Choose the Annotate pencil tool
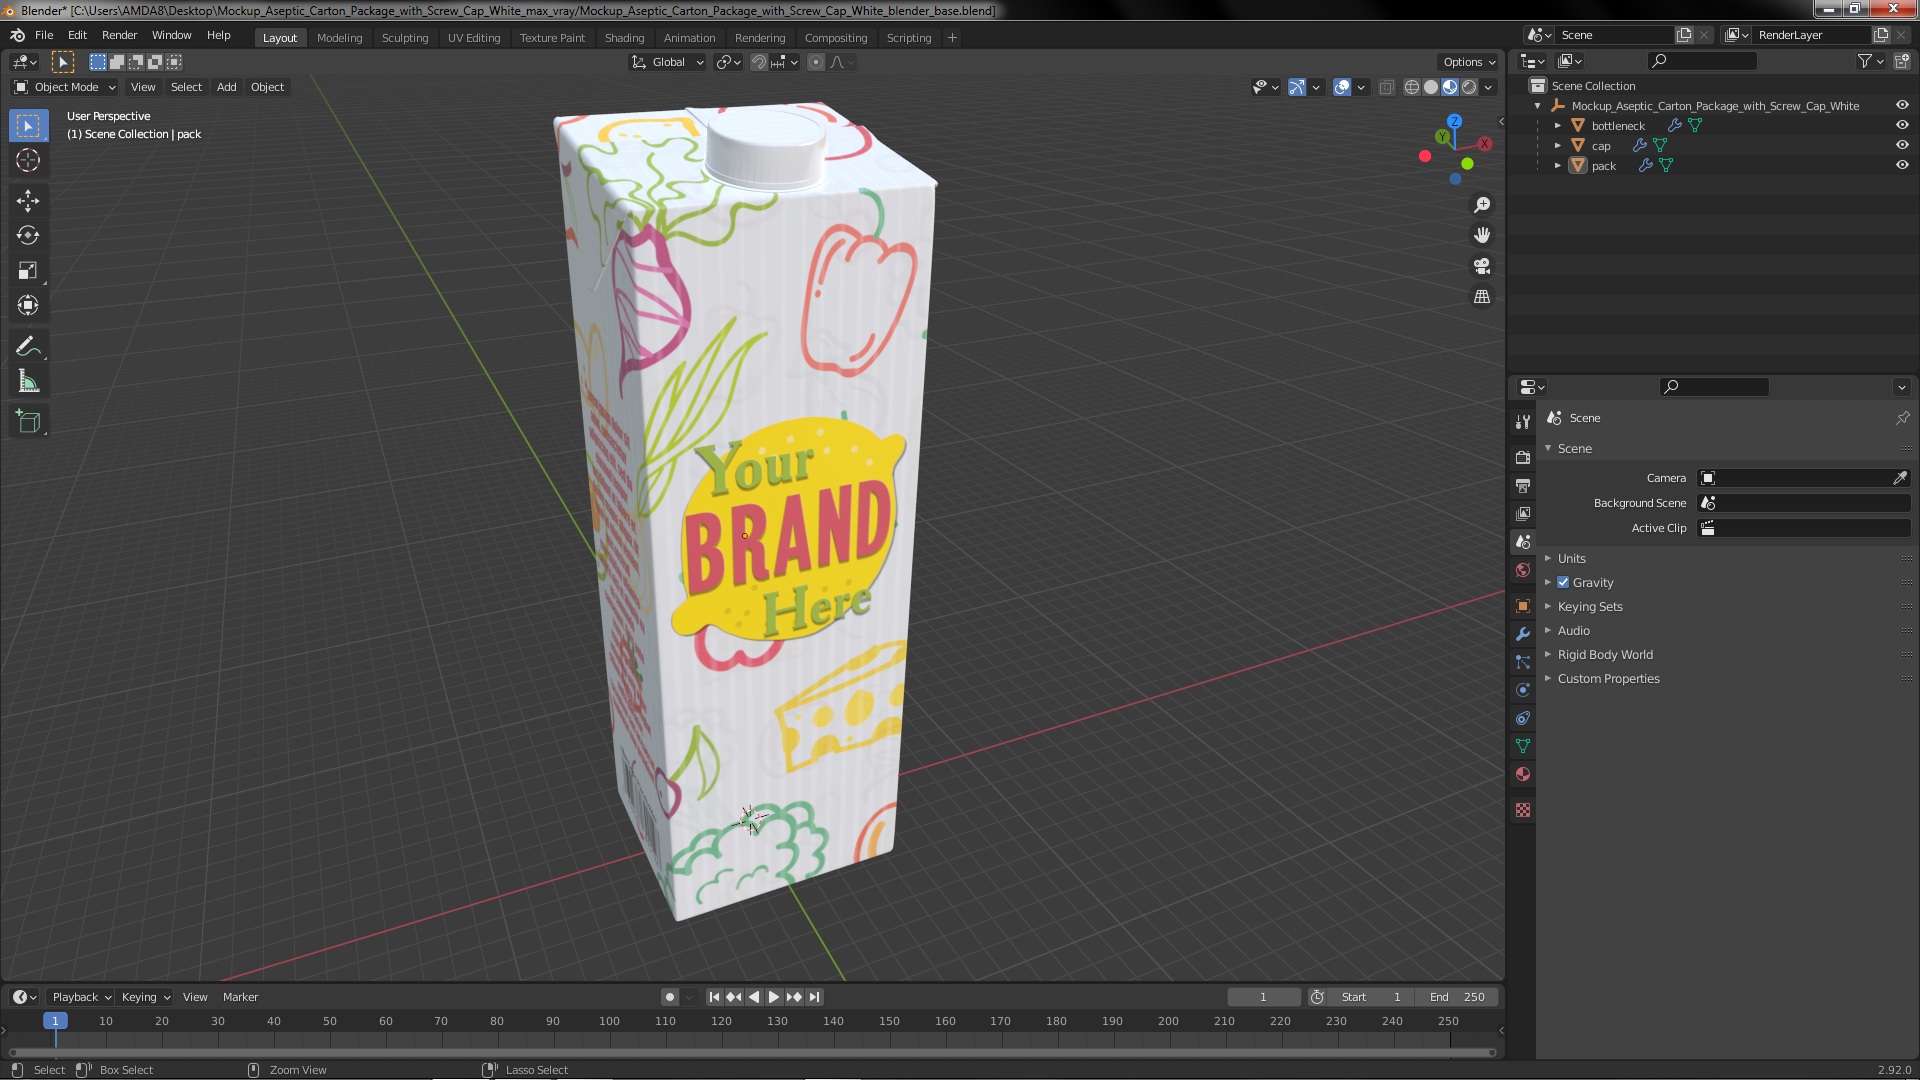The width and height of the screenshot is (1920, 1080). coord(28,347)
